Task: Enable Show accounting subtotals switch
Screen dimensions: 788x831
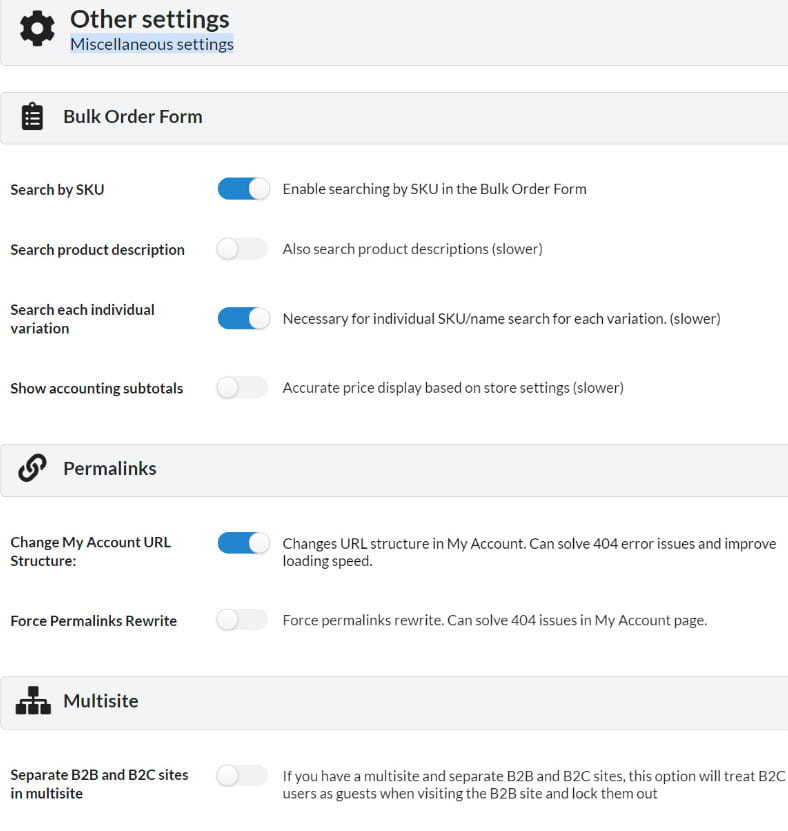Action: (243, 388)
